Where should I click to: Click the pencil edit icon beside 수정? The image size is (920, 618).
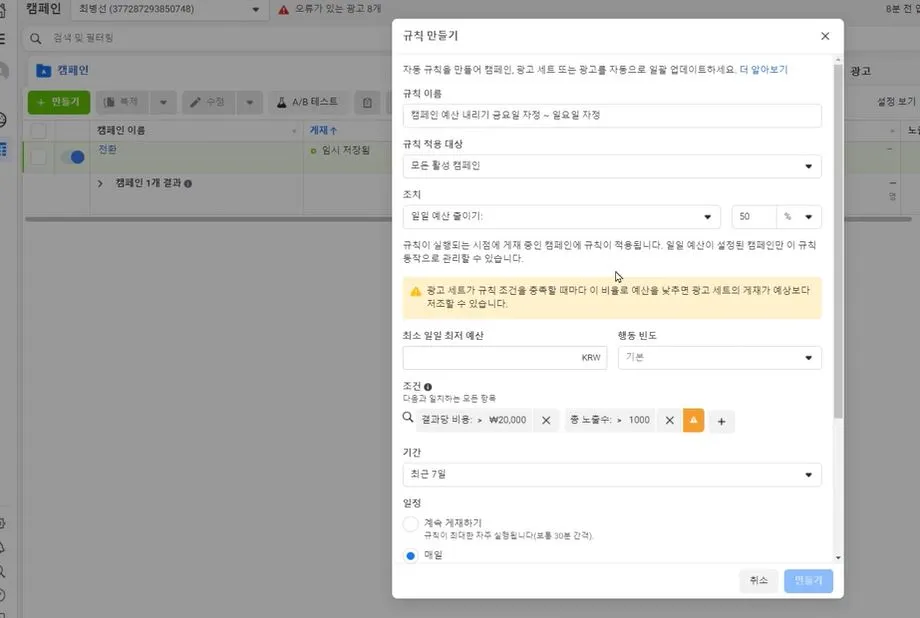197,101
